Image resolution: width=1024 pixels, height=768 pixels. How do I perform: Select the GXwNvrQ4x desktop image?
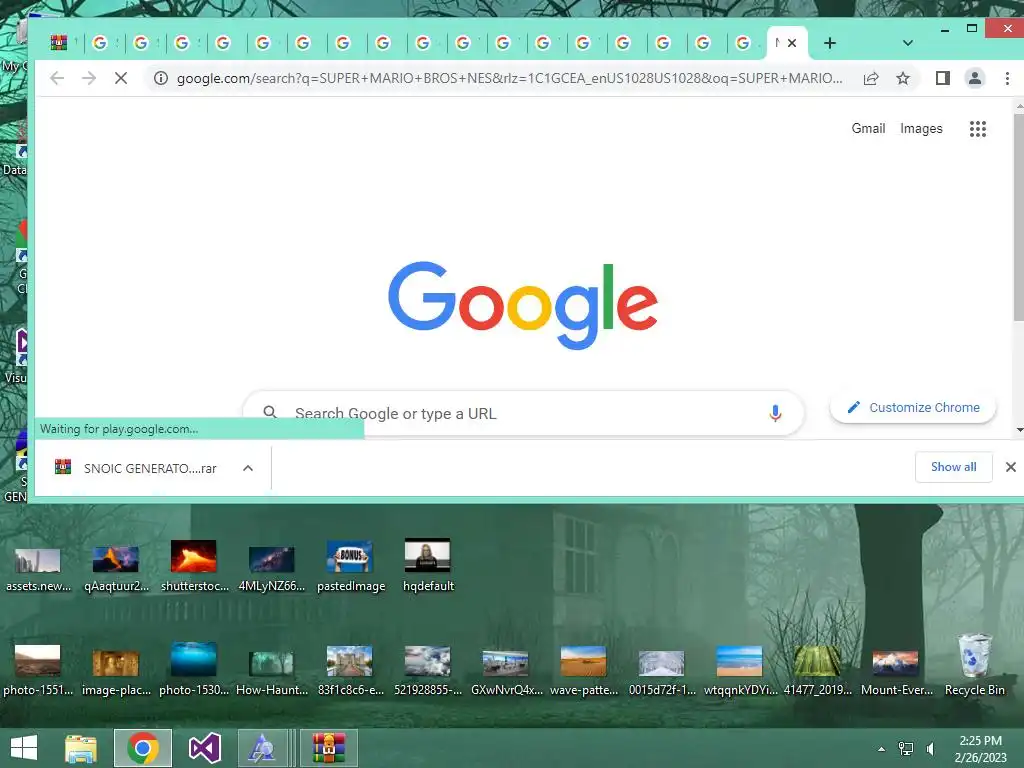[x=506, y=671]
